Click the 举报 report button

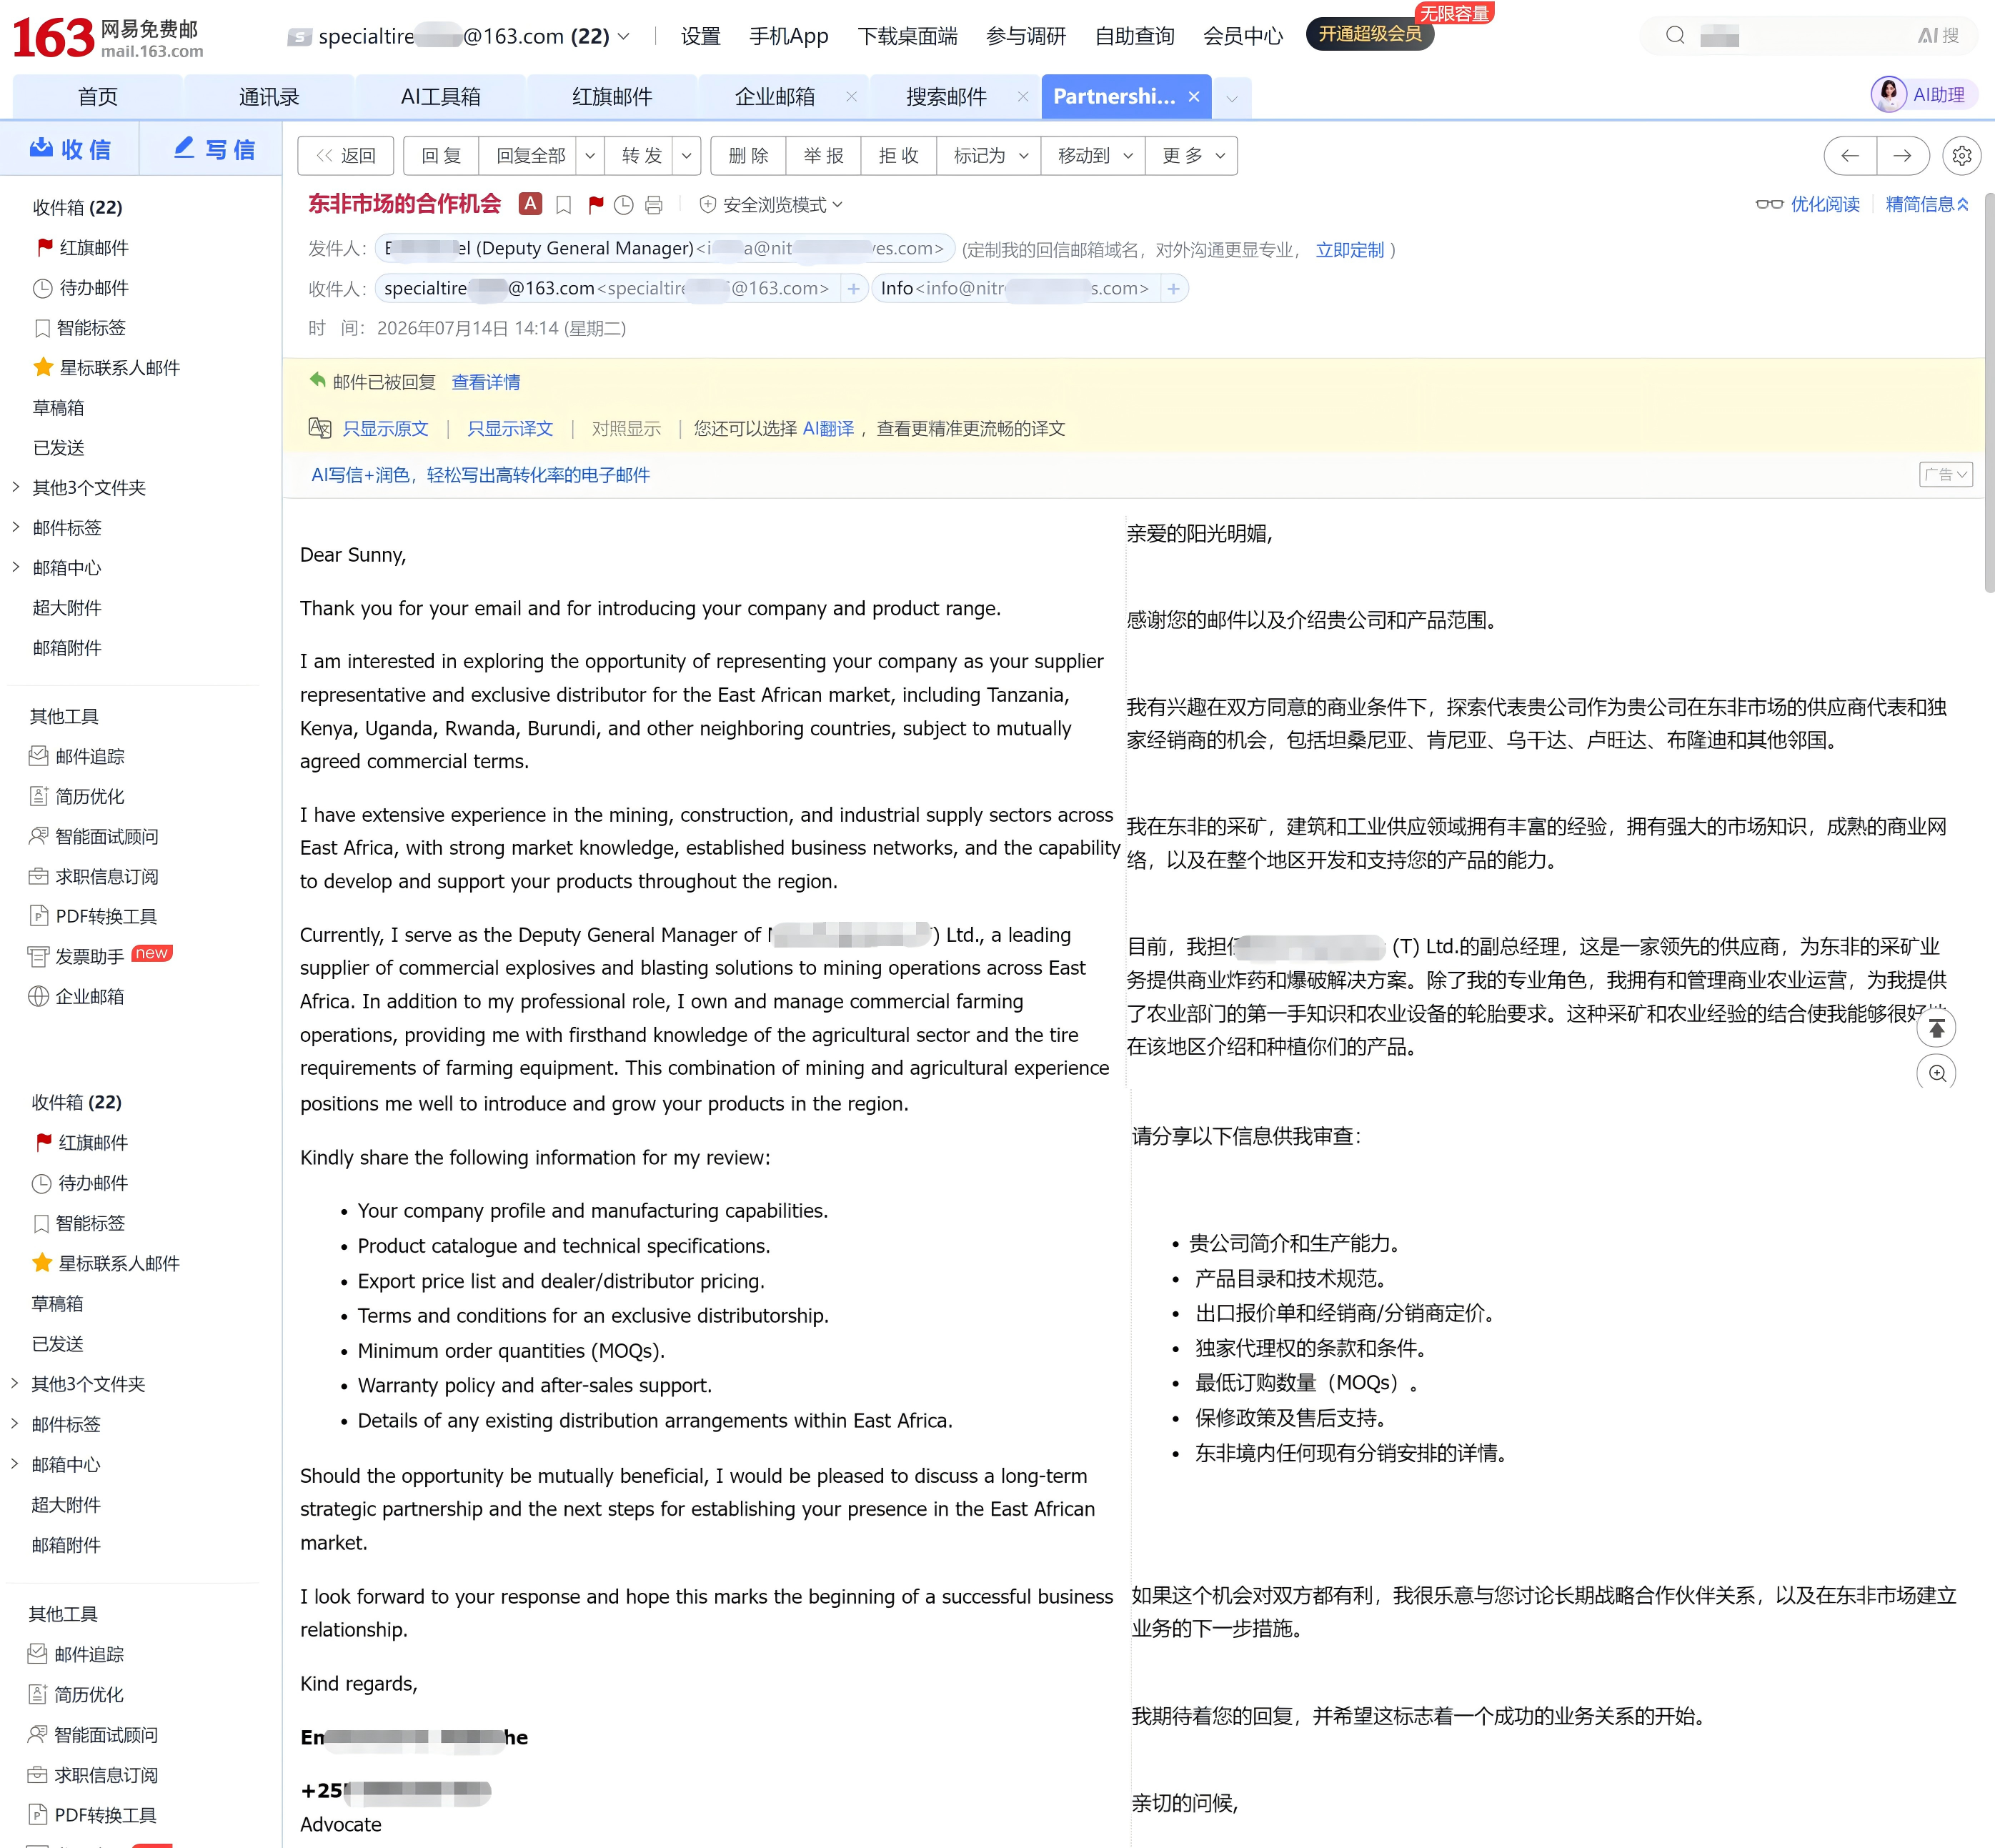(x=823, y=156)
